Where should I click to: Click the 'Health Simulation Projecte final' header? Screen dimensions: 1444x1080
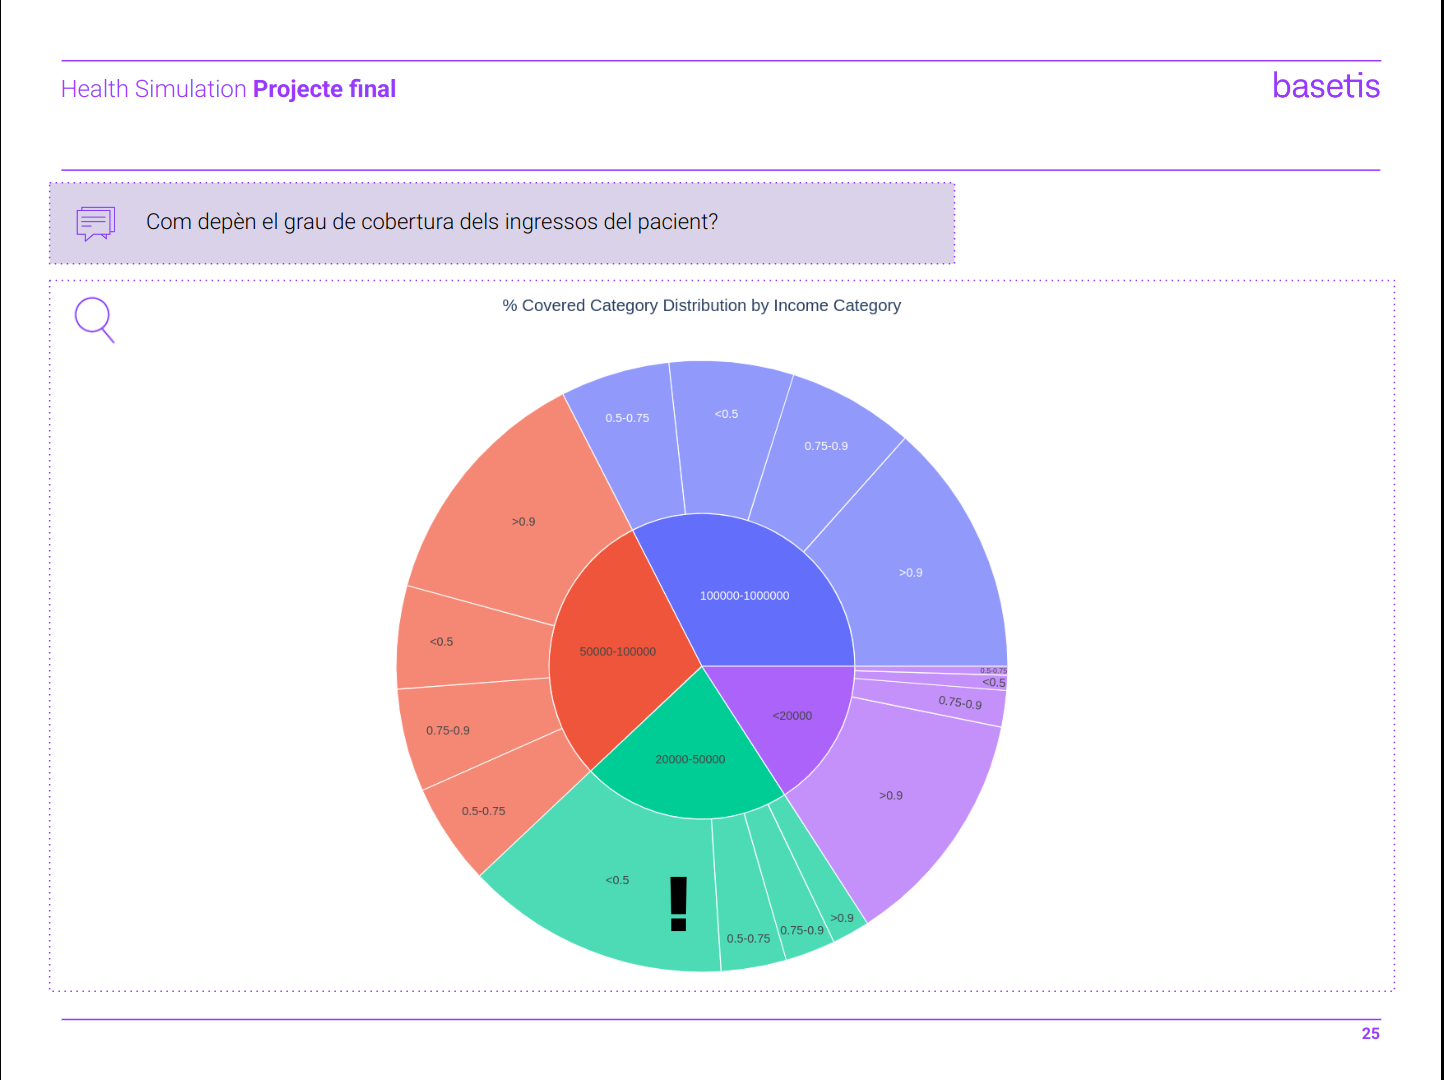coord(228,89)
